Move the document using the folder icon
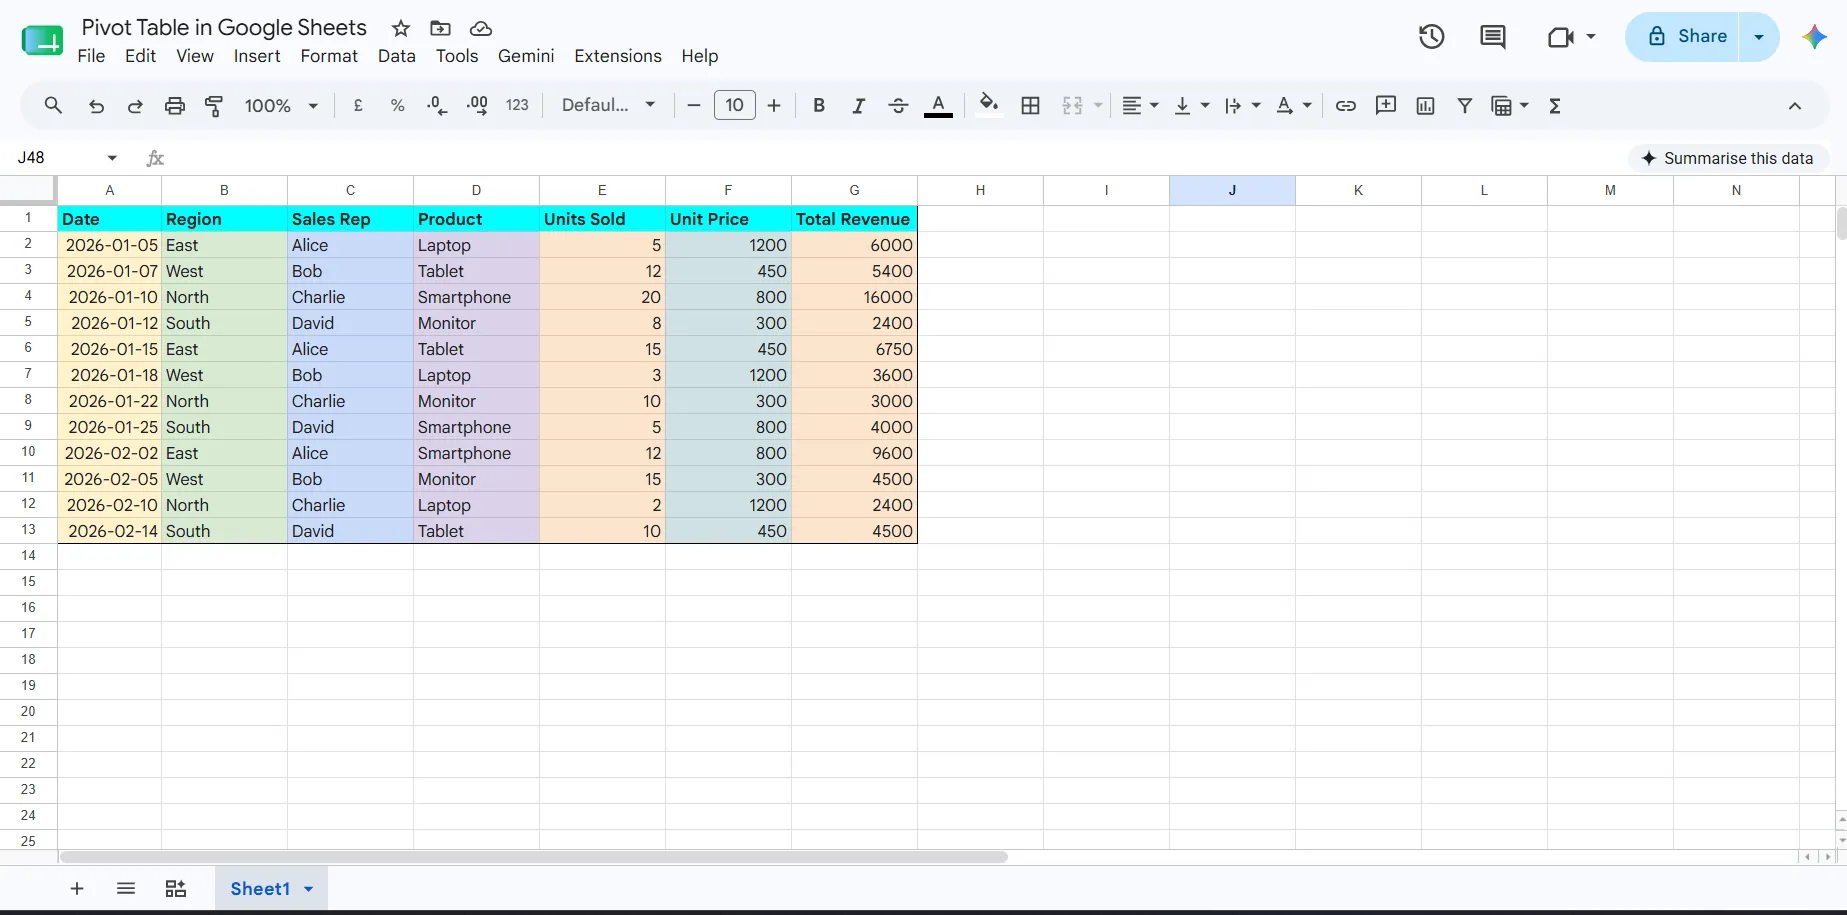Viewport: 1847px width, 915px height. pyautogui.click(x=440, y=28)
